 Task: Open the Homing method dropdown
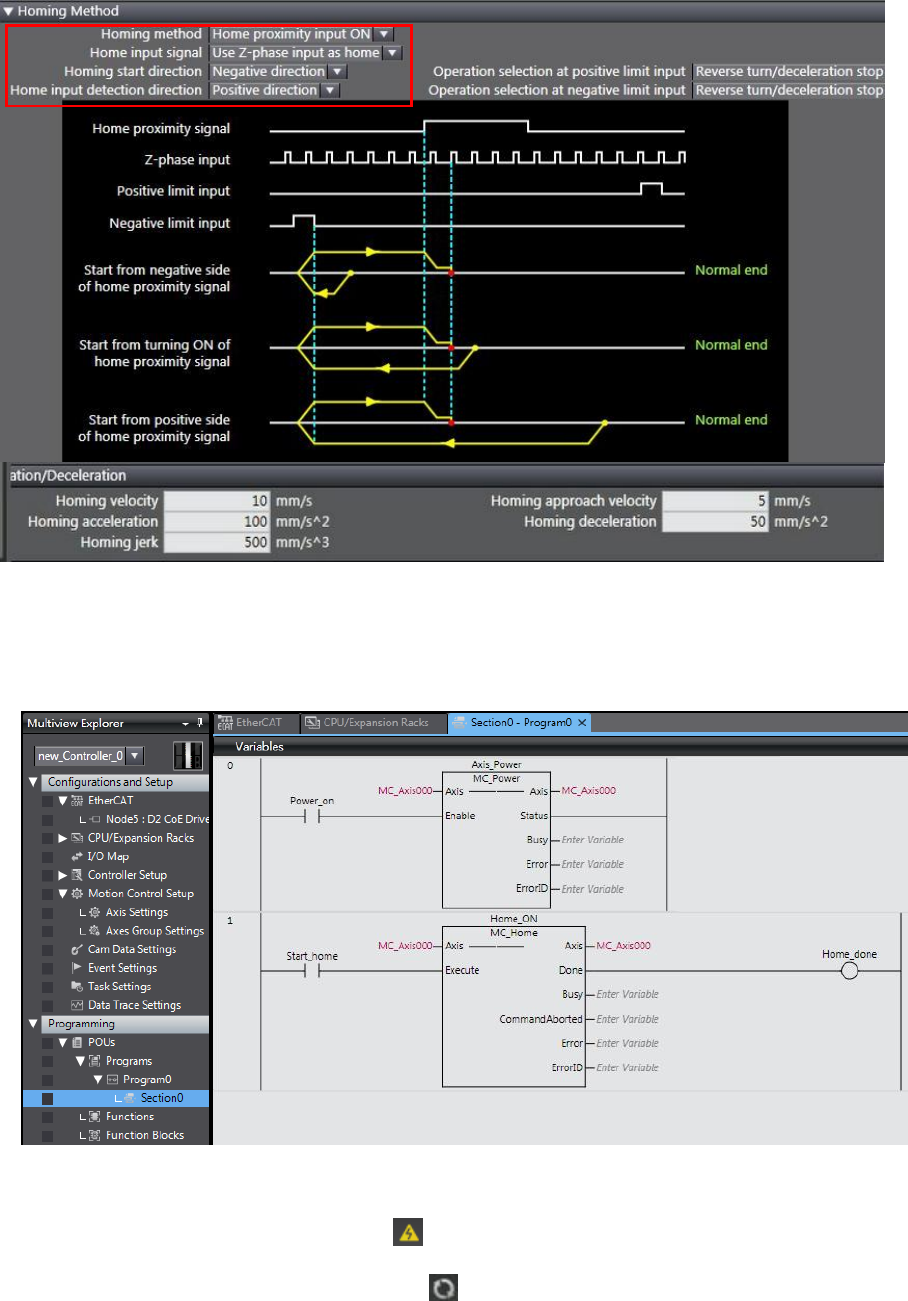tap(385, 34)
